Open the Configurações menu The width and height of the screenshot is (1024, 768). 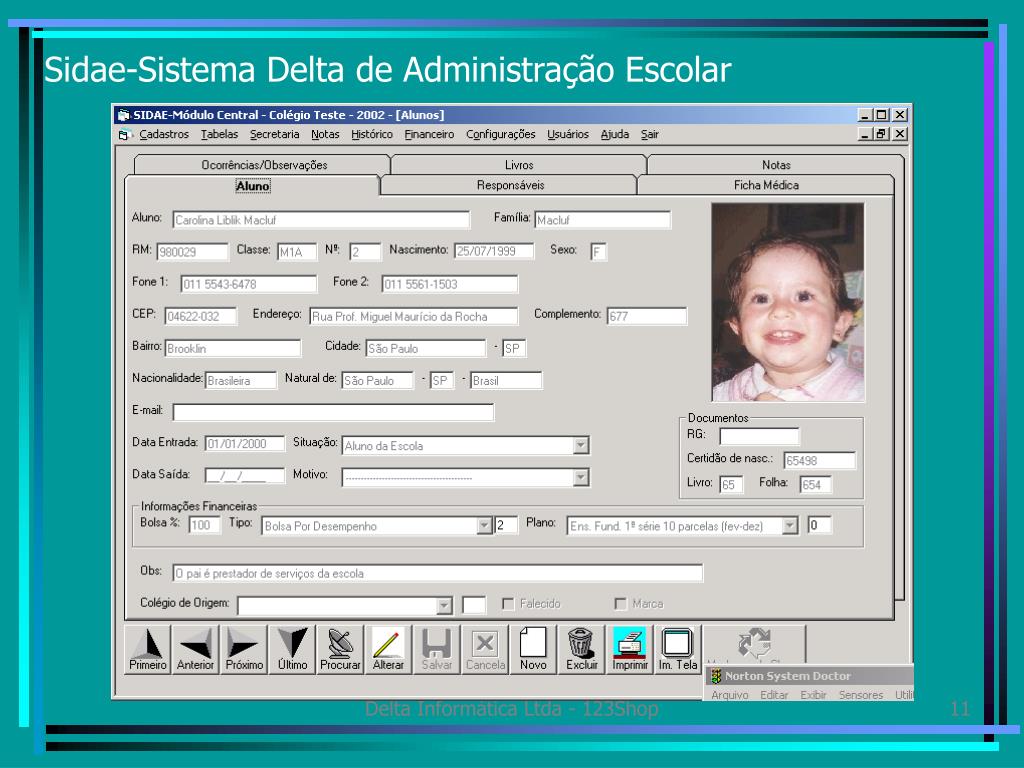(501, 134)
